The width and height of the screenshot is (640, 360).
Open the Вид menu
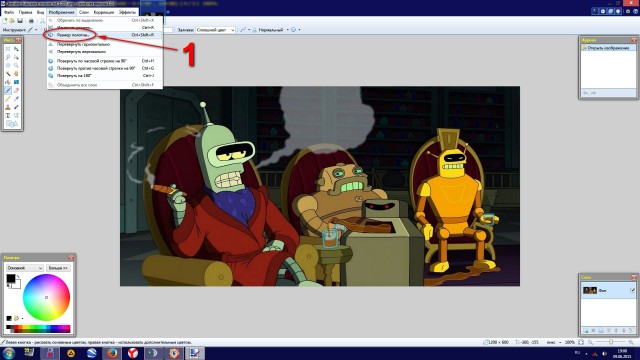[40, 12]
